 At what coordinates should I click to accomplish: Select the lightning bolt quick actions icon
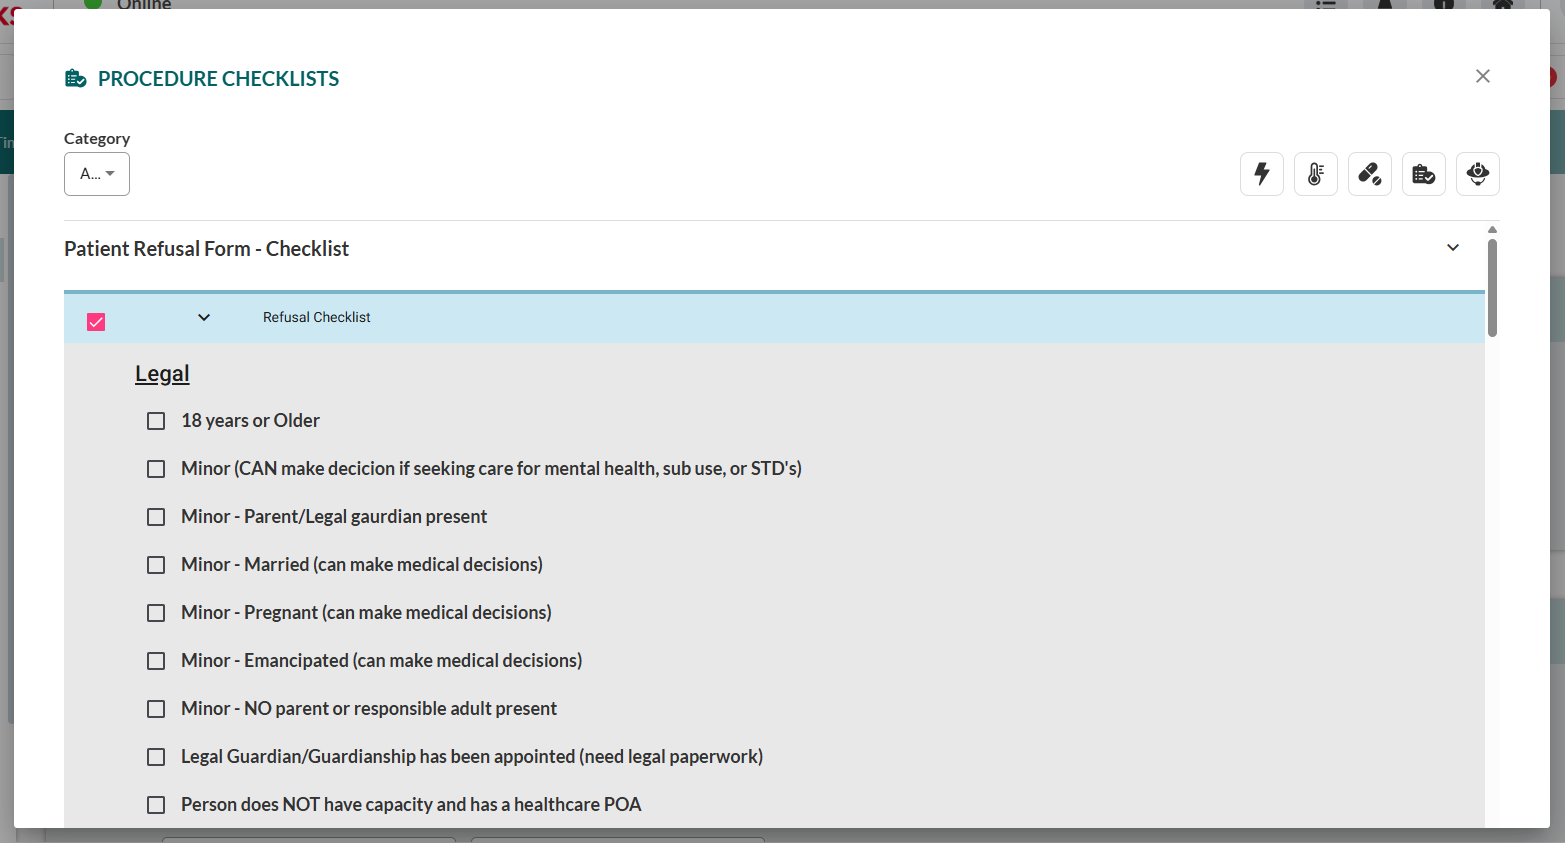(x=1261, y=173)
